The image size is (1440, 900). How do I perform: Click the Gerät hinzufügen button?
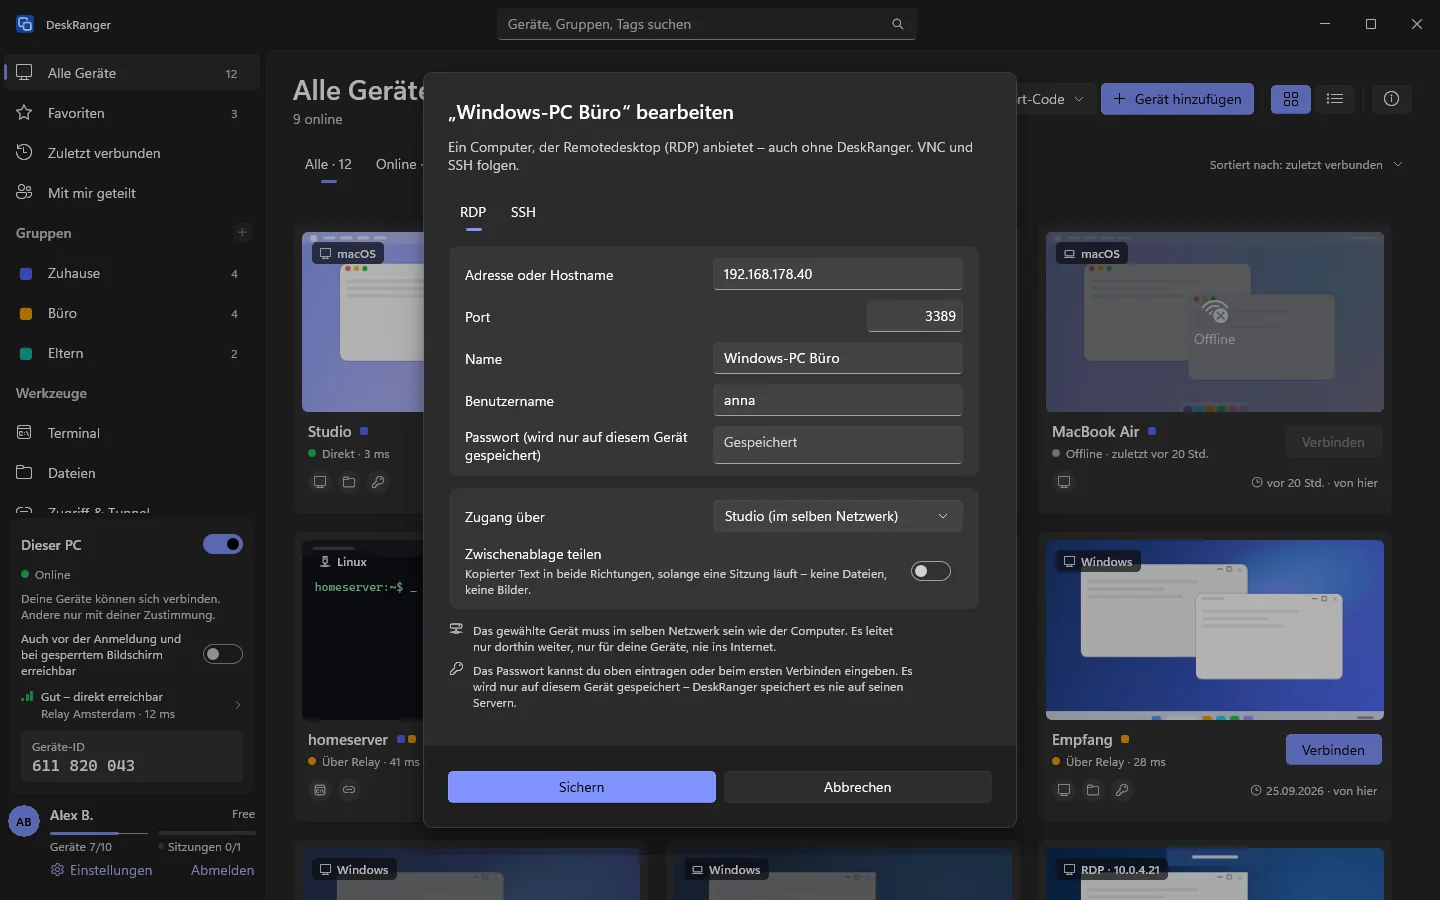click(x=1177, y=99)
